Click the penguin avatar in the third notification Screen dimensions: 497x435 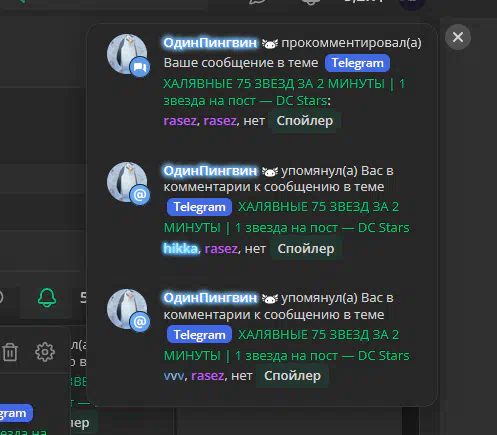coord(127,309)
